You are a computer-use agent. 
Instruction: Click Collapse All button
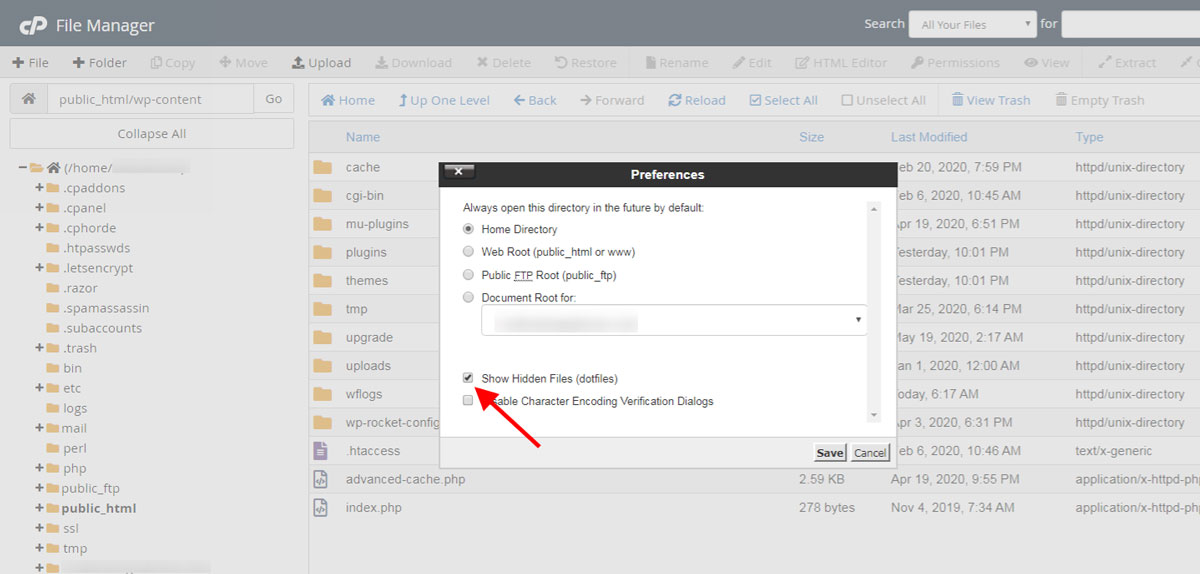point(152,134)
